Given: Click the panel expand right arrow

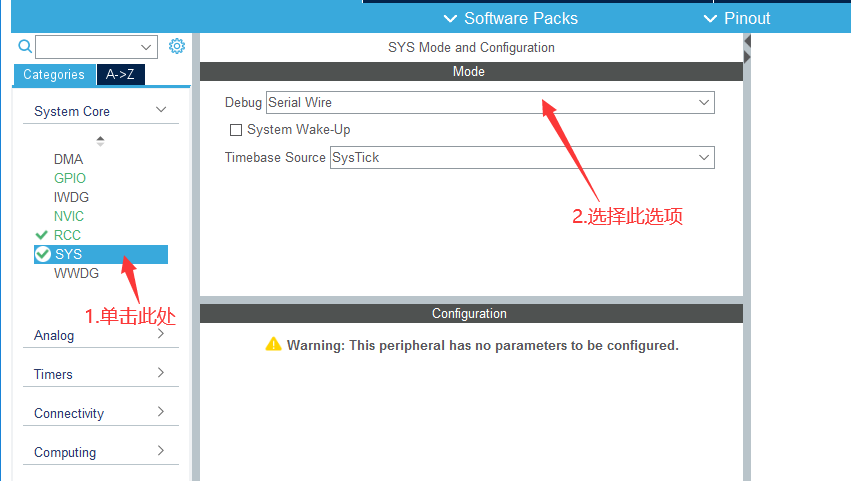Looking at the screenshot, I should tap(747, 57).
